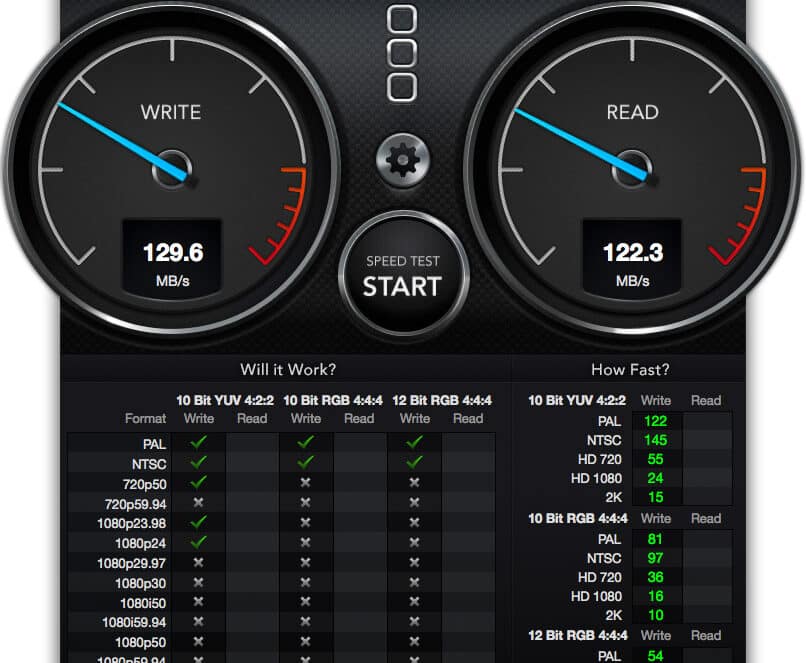Click the Speed Test START button
The image size is (806, 663).
[403, 275]
